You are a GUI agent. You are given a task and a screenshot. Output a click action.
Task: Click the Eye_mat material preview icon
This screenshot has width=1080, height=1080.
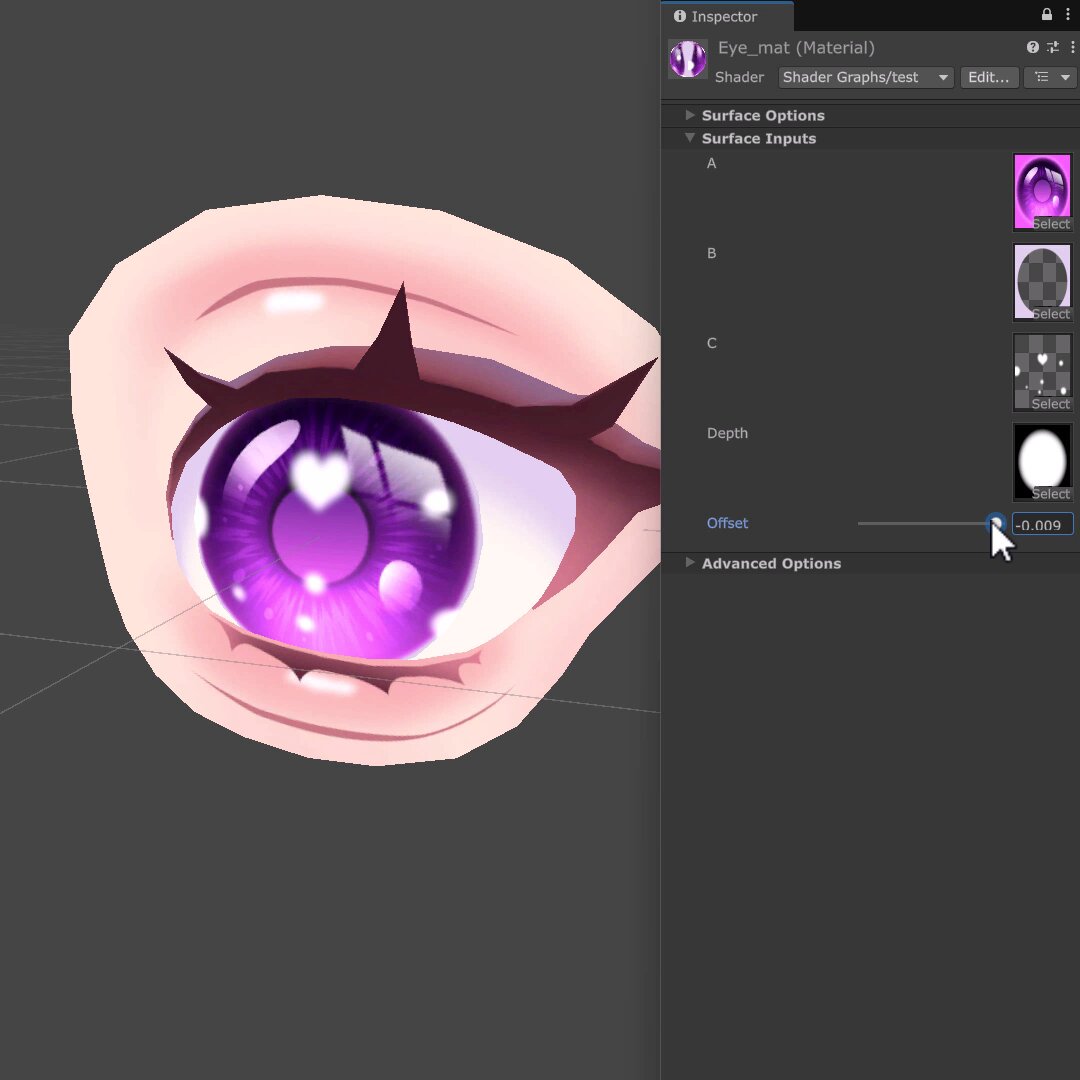[x=687, y=59]
